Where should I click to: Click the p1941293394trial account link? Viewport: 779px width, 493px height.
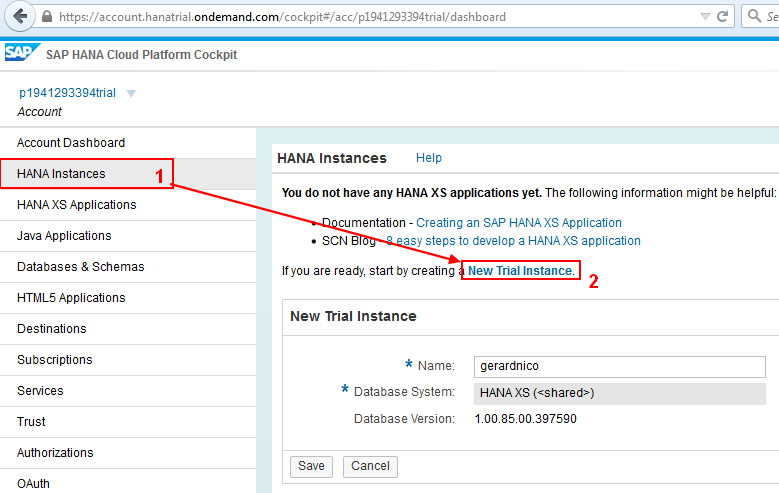pyautogui.click(x=67, y=93)
